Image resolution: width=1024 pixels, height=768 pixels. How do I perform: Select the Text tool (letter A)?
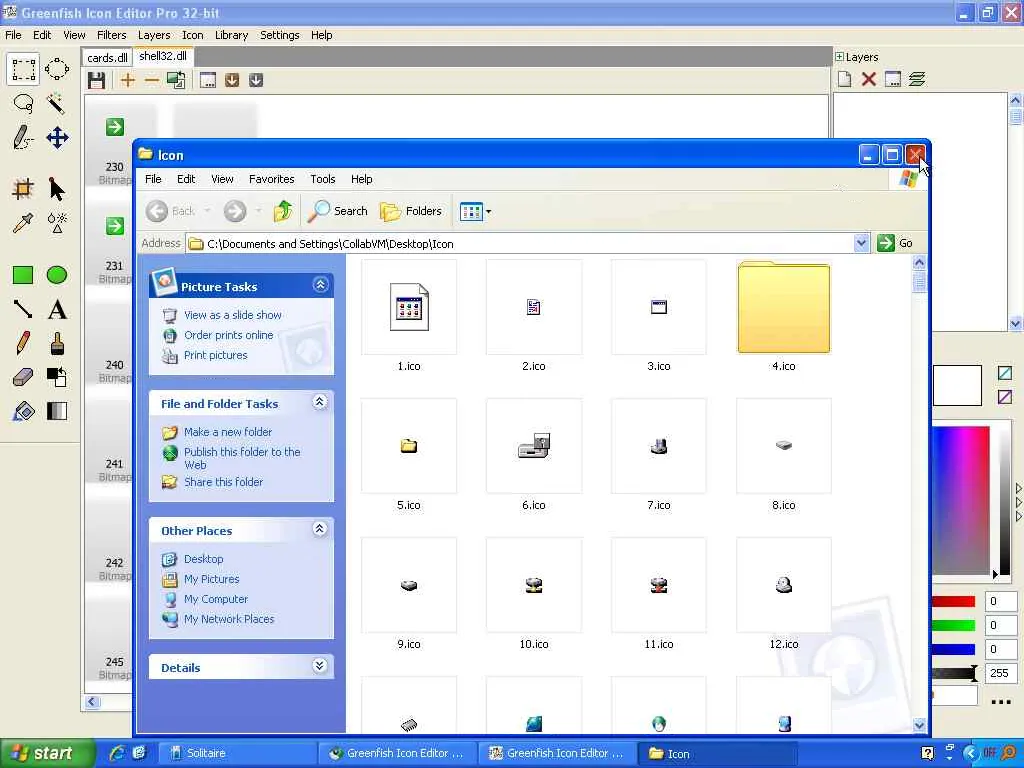point(57,309)
